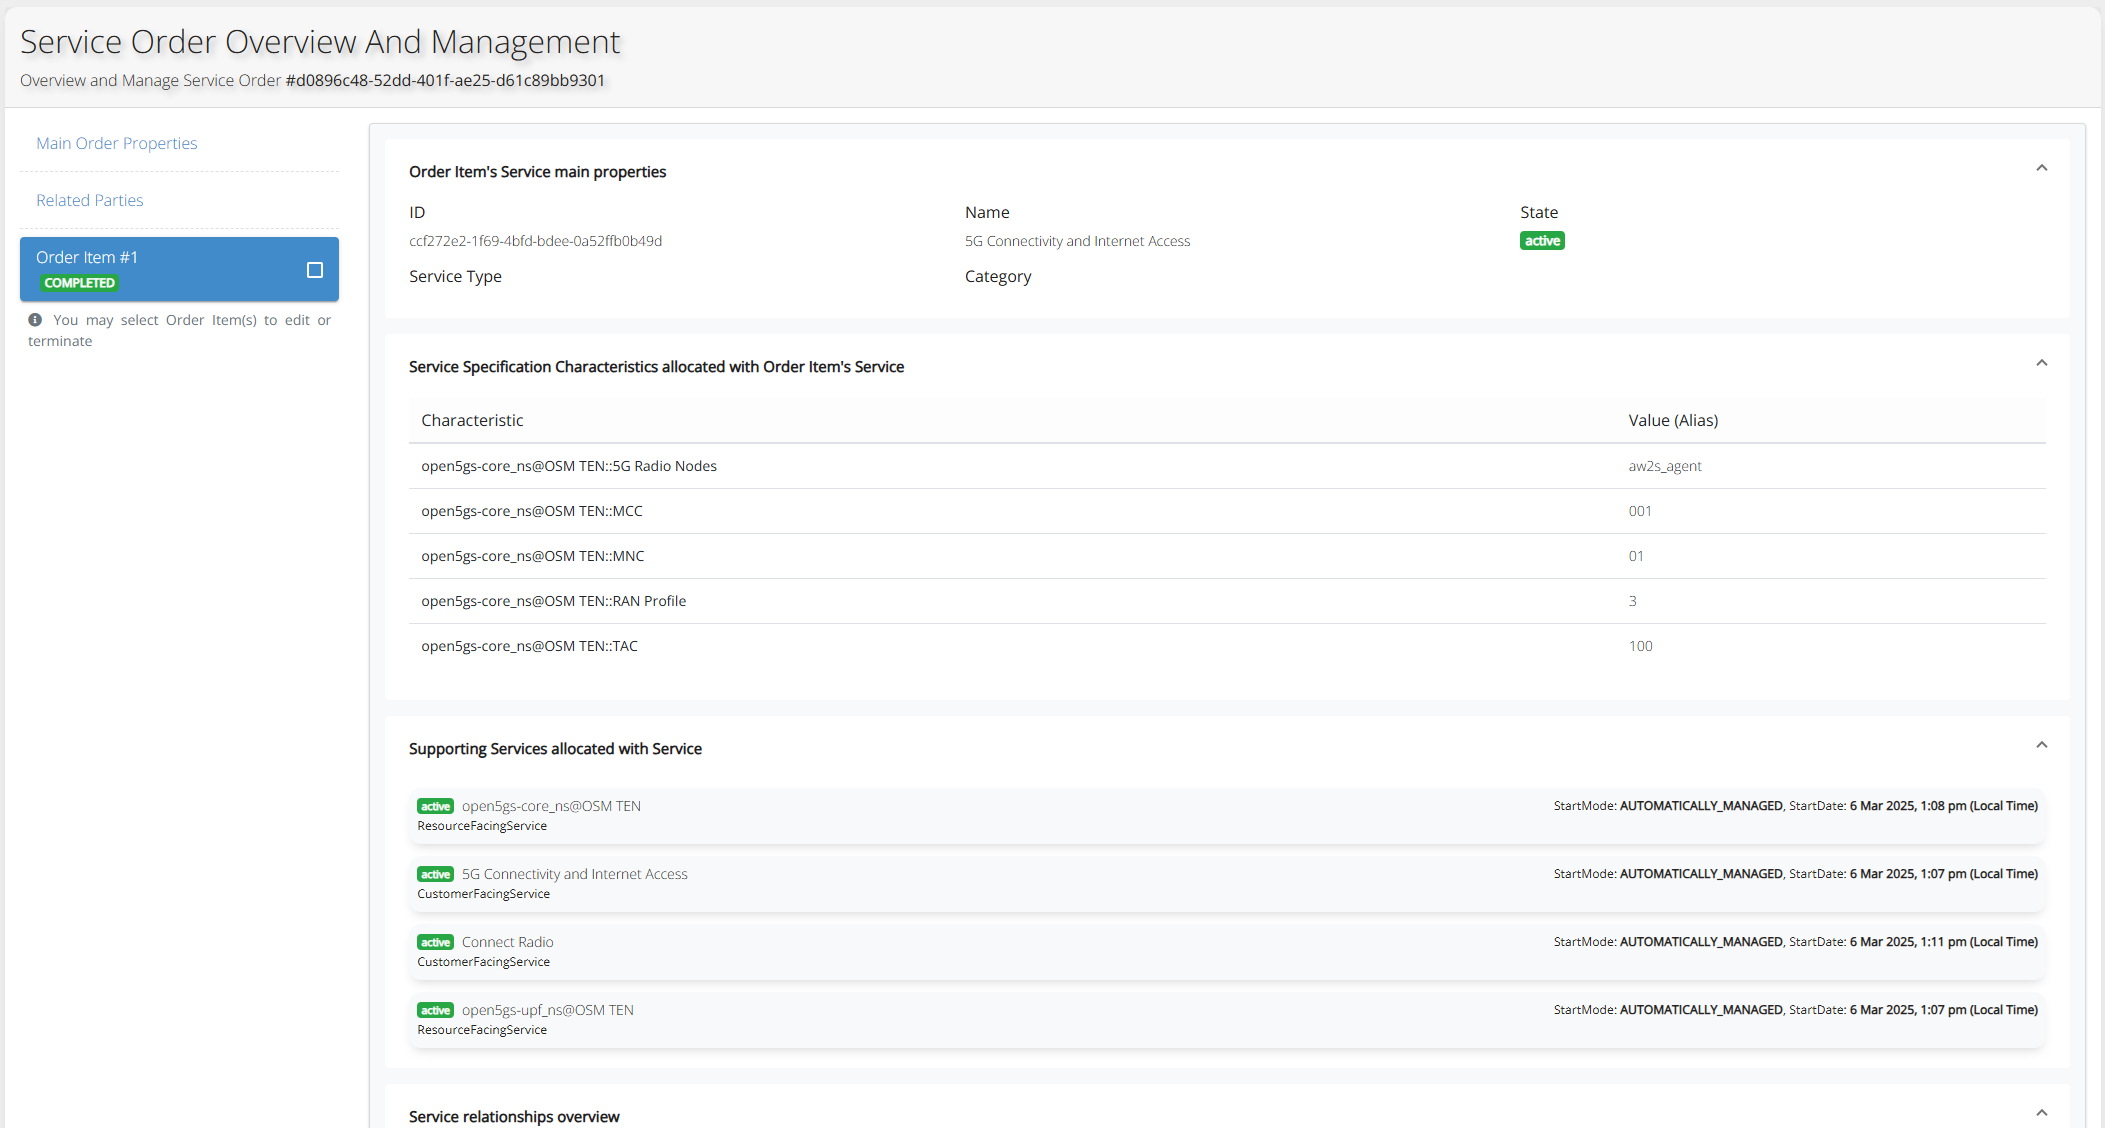Collapse Service relationships overview section
Image resolution: width=2105 pixels, height=1128 pixels.
click(2041, 1113)
